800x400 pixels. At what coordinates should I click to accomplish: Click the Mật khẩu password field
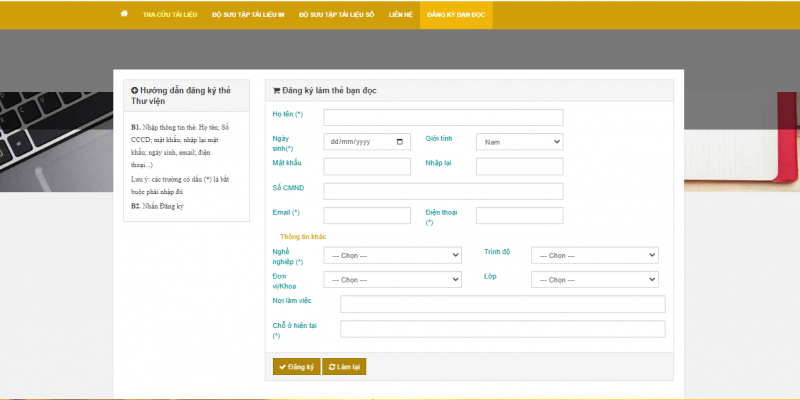[367, 166]
